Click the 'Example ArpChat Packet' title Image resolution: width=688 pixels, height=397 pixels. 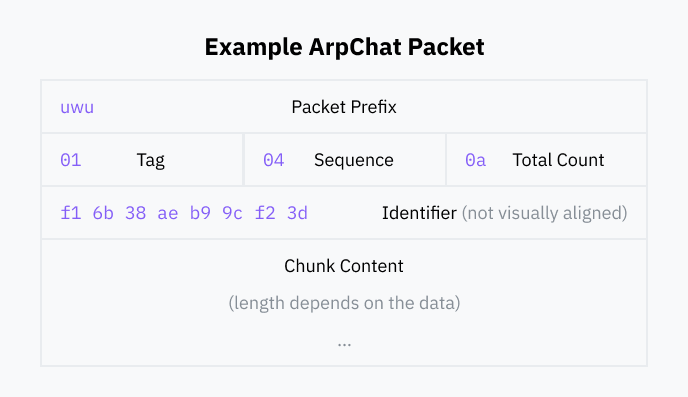(x=344, y=47)
